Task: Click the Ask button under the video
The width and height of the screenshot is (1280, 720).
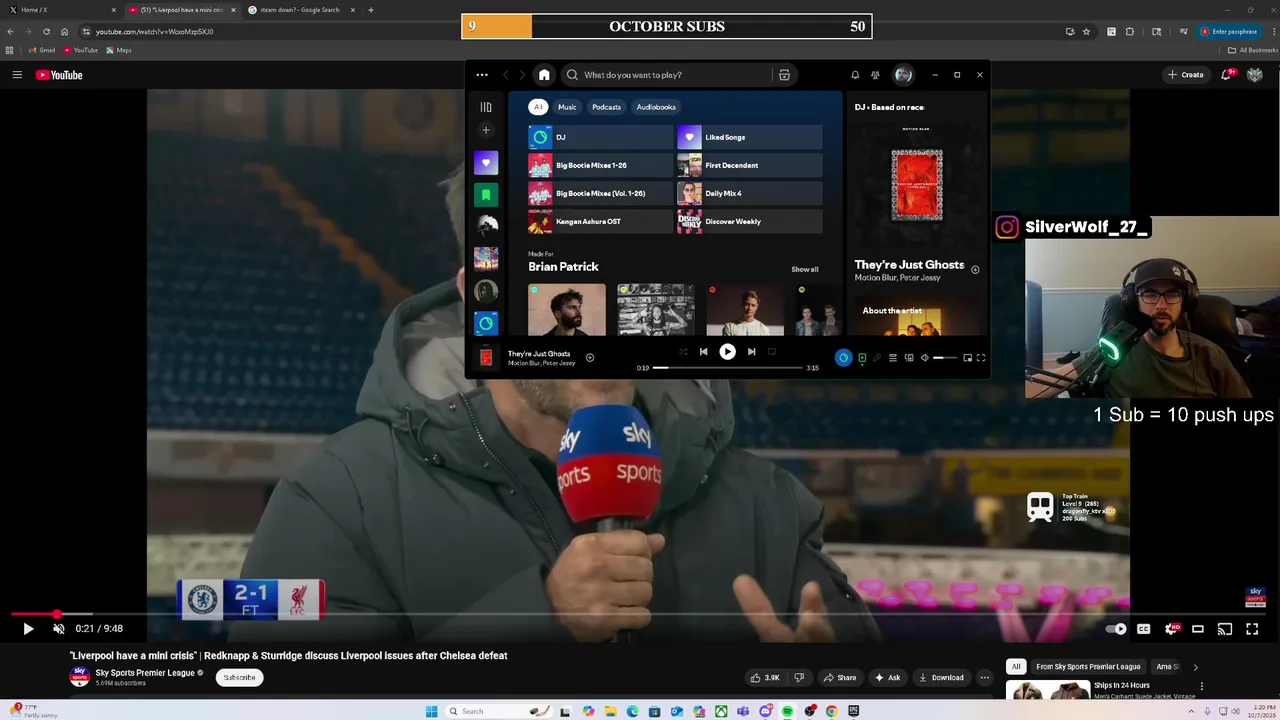Action: pyautogui.click(x=887, y=678)
